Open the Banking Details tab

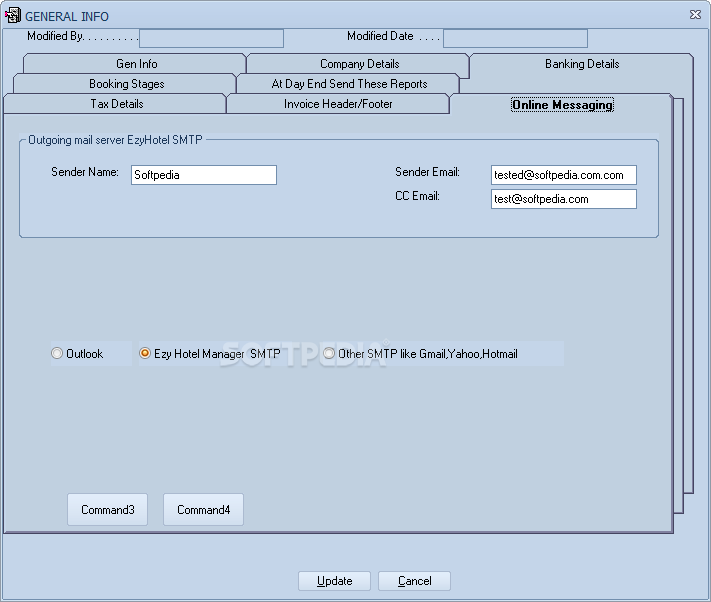(x=582, y=64)
